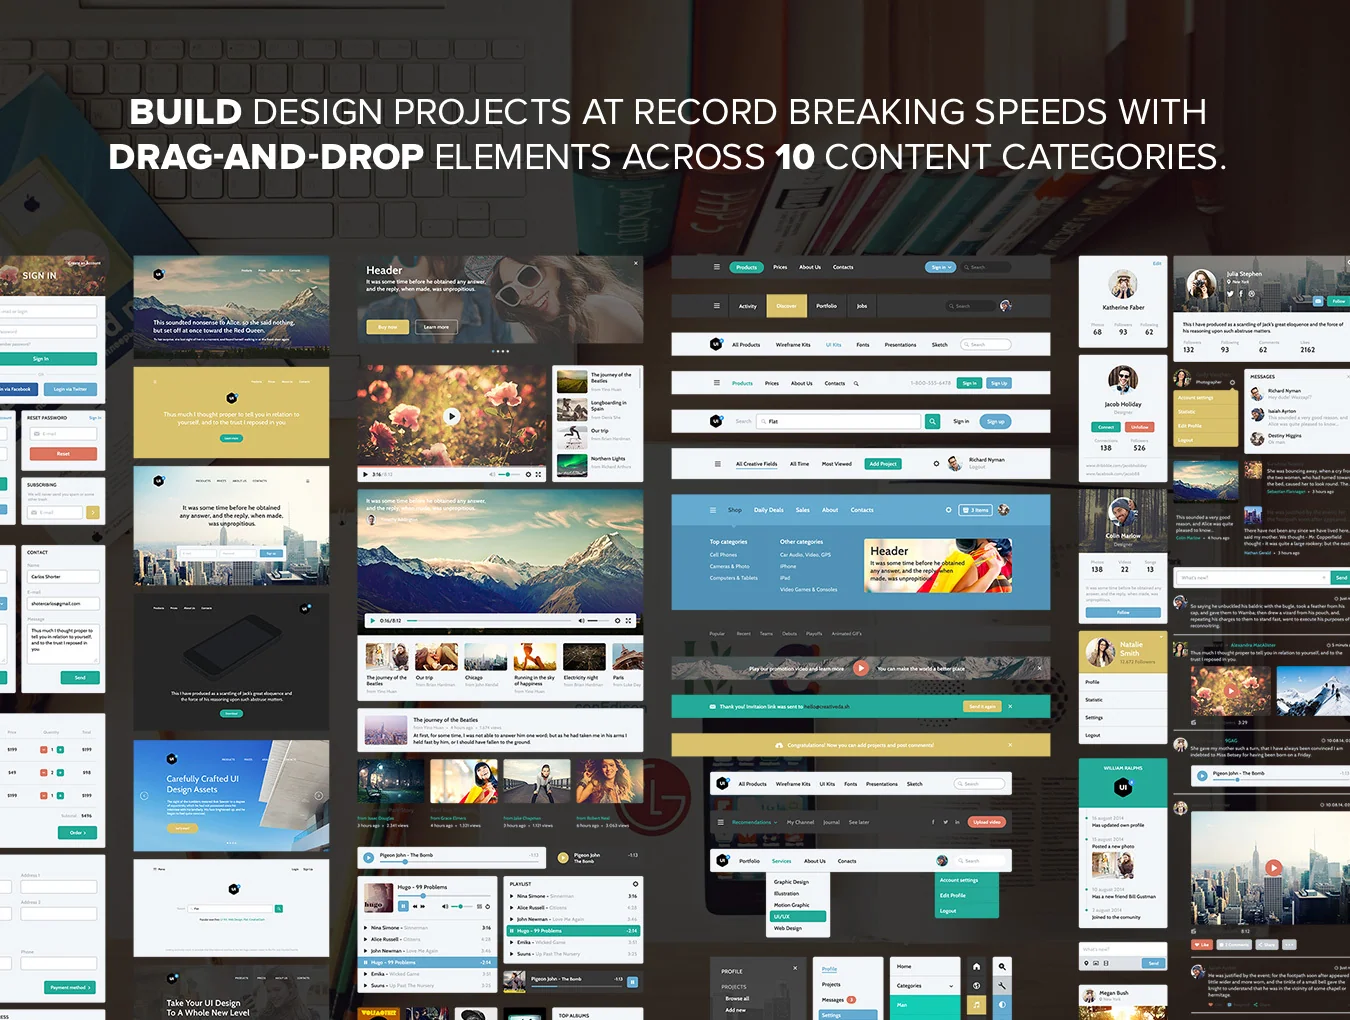Click green magnifier search button beside Flat field
Image resolution: width=1350 pixels, height=1020 pixels.
point(932,421)
